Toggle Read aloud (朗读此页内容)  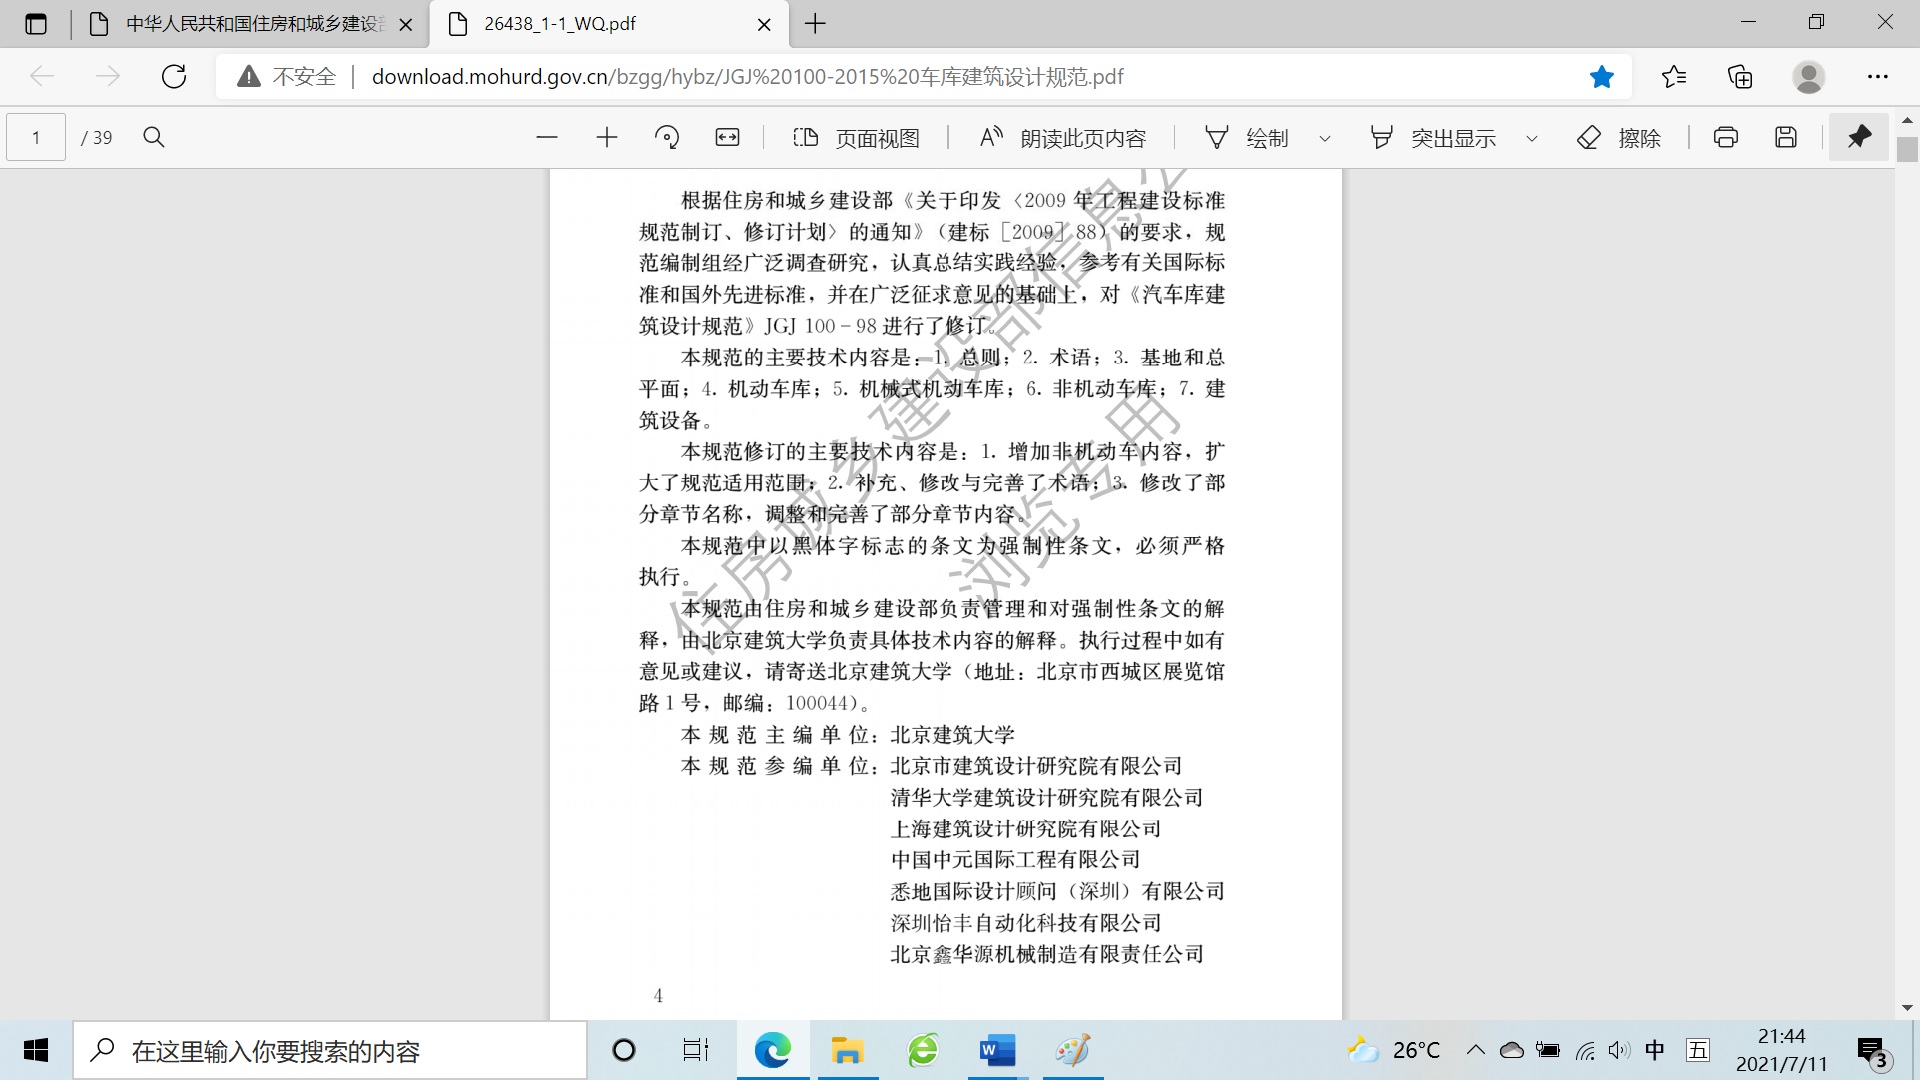tap(1062, 138)
